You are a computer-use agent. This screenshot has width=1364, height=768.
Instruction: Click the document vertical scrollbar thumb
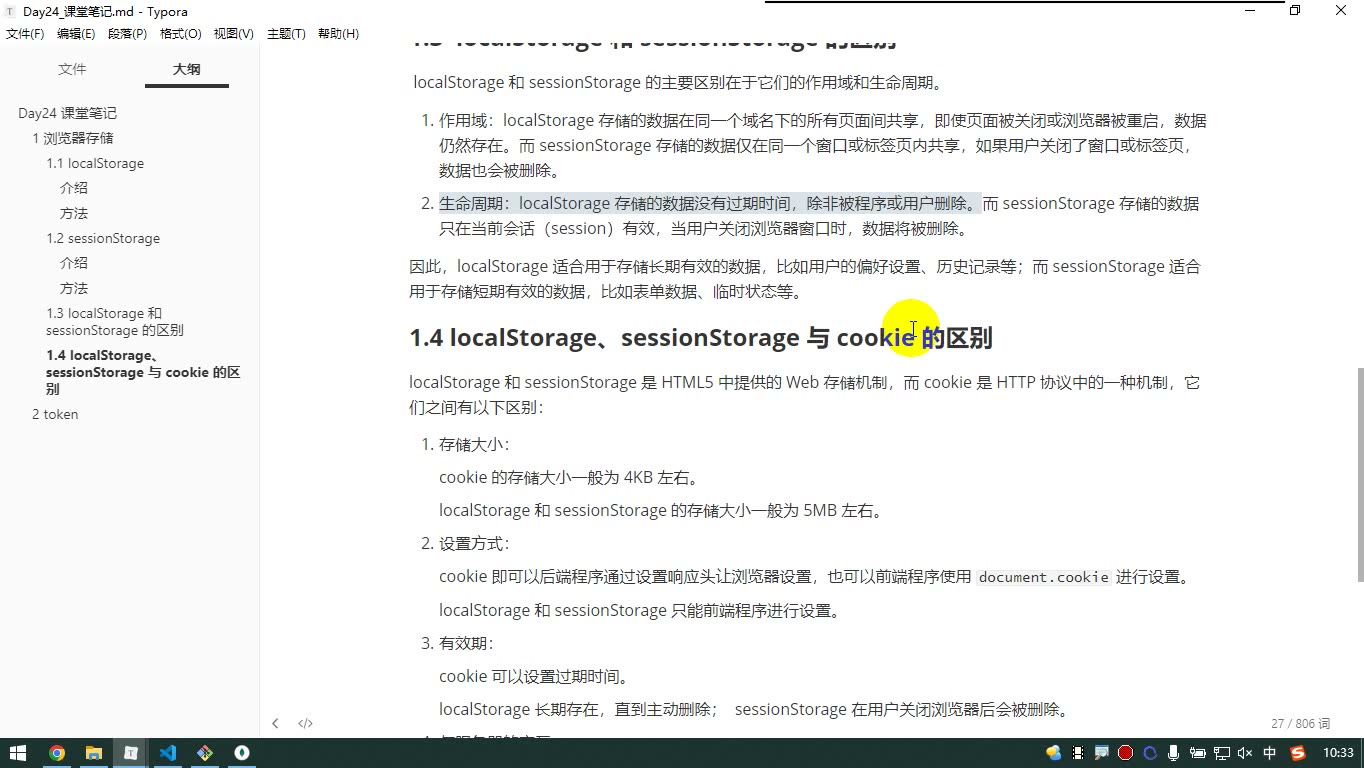point(1359,474)
